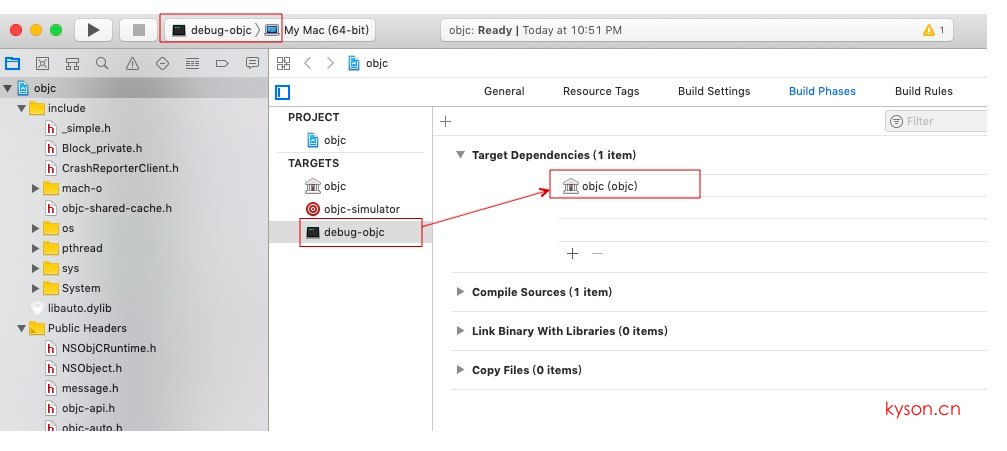1007x451 pixels.
Task: Add a new build phase with plus
Action: coord(446,121)
